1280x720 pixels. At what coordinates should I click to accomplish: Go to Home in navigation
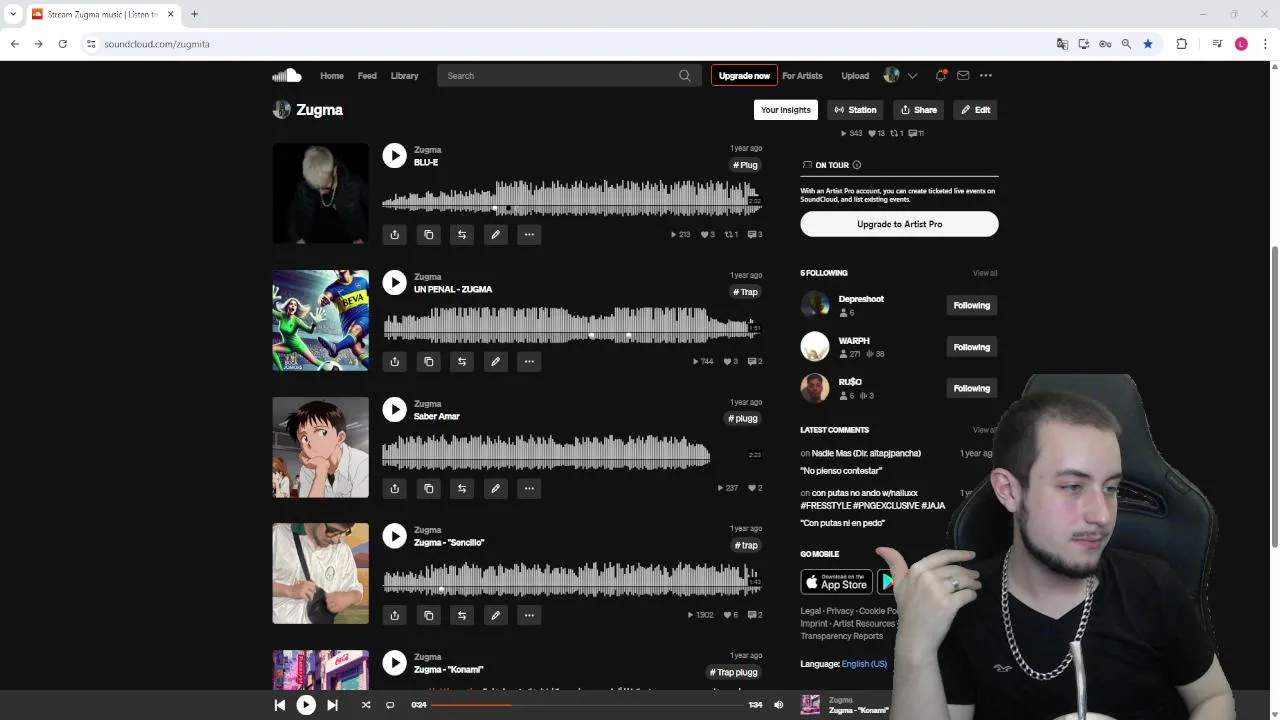332,76
